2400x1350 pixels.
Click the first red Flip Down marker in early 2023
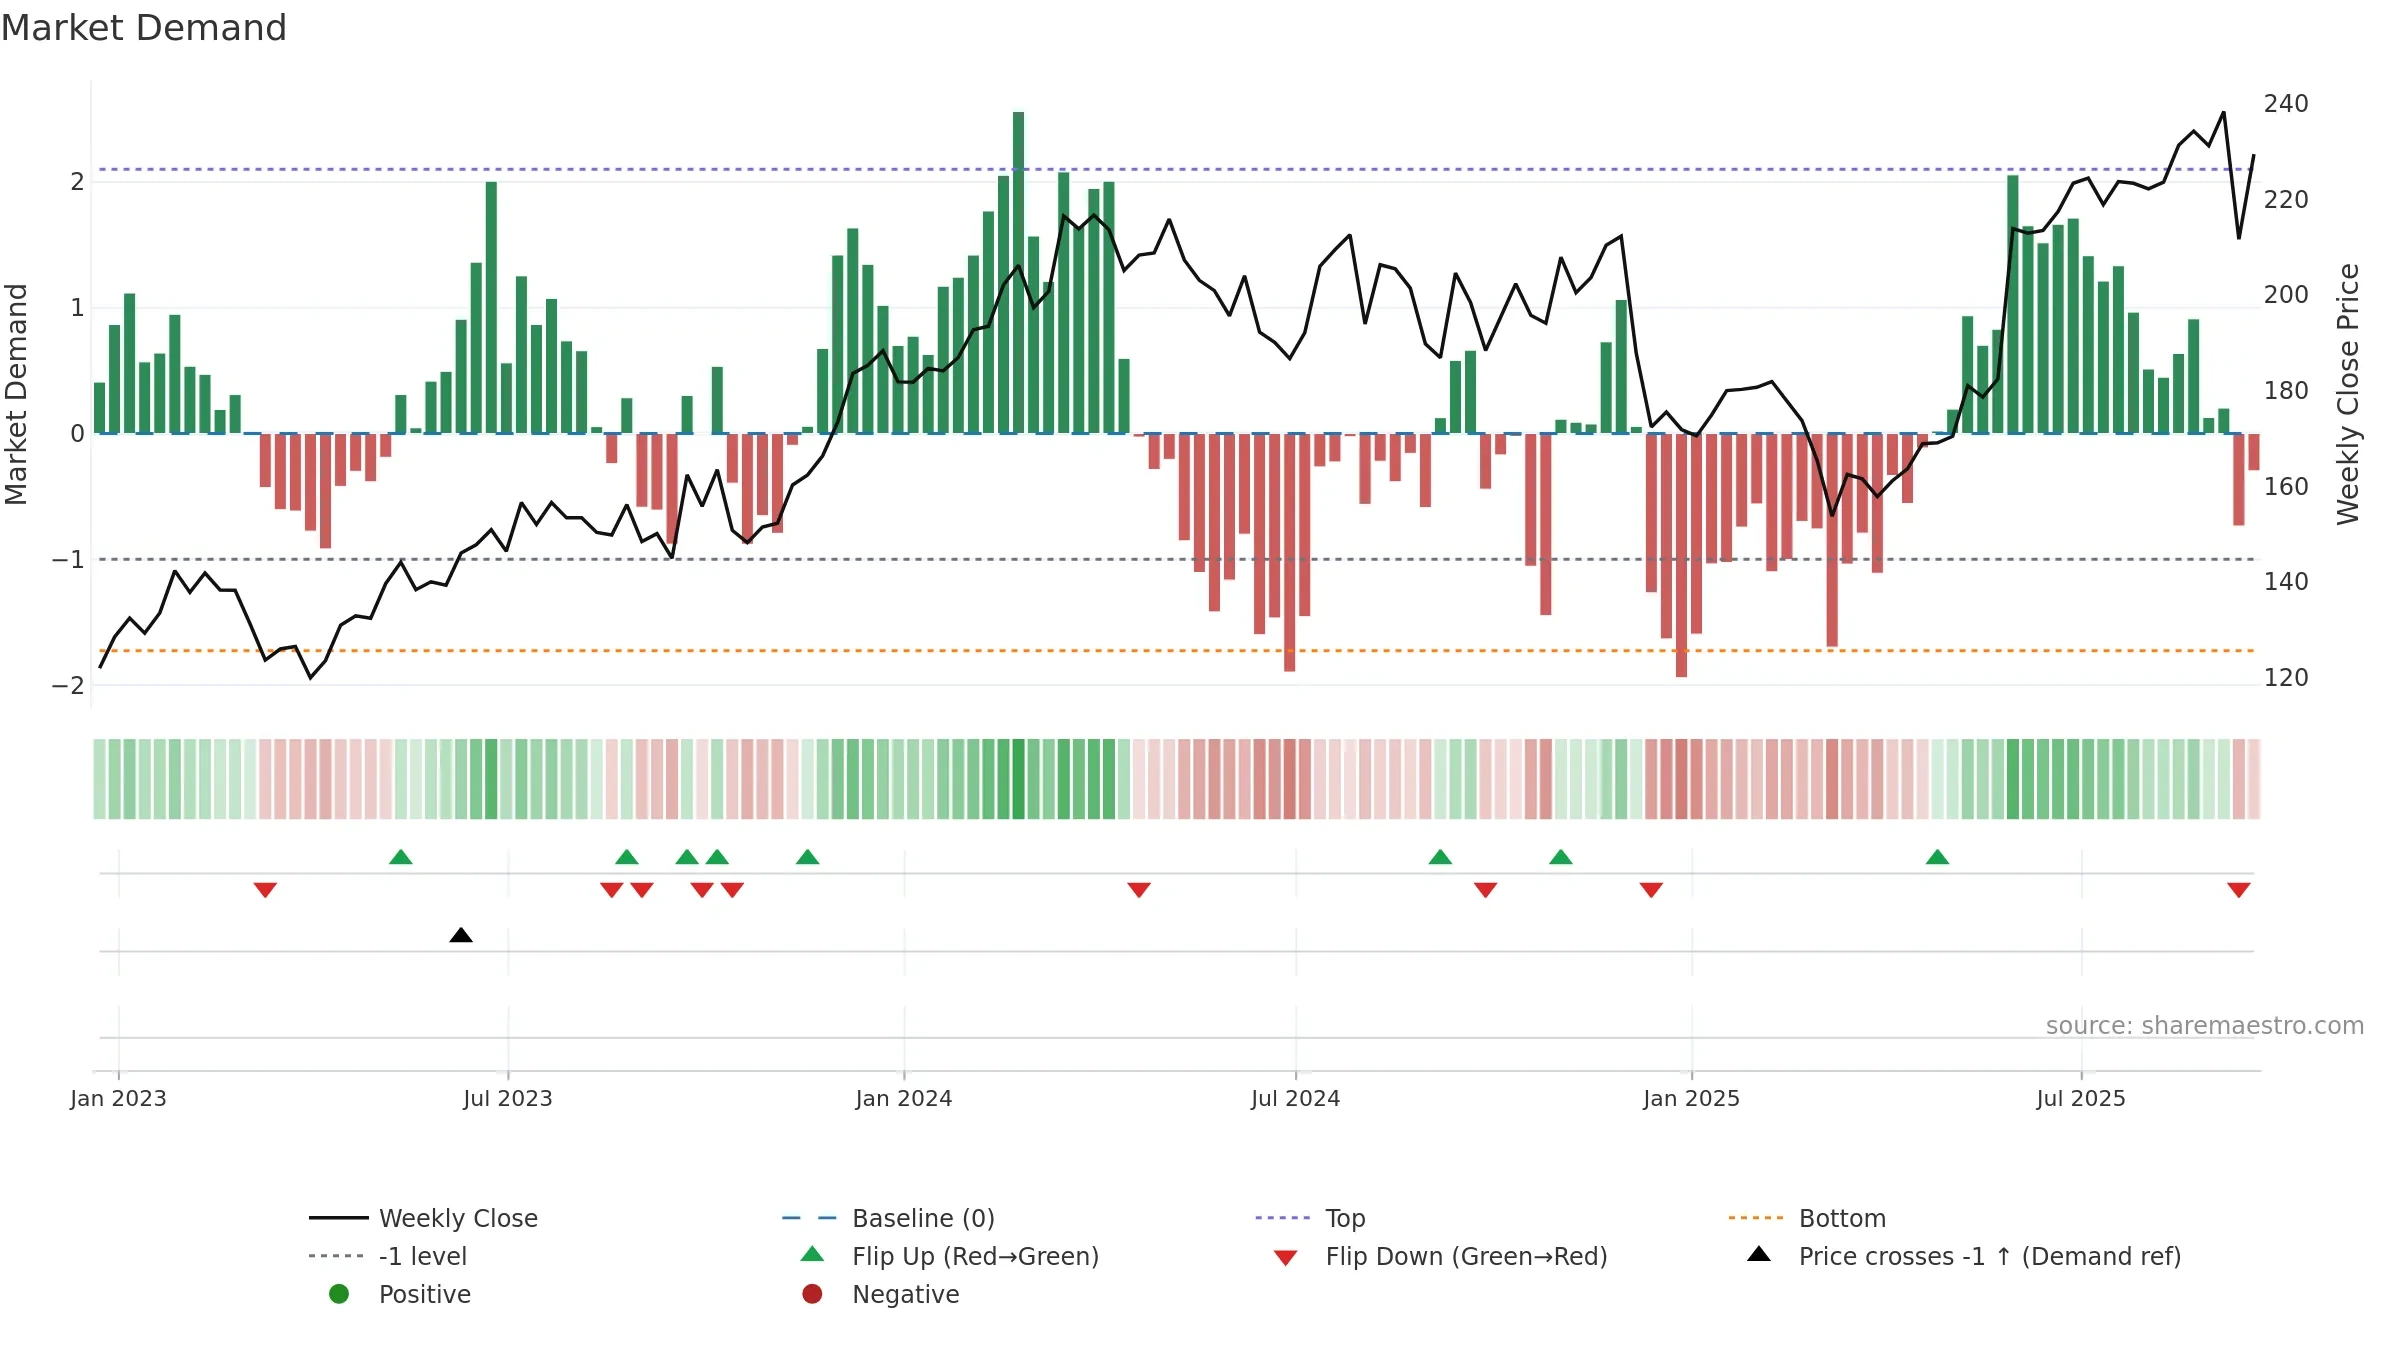pyautogui.click(x=265, y=890)
